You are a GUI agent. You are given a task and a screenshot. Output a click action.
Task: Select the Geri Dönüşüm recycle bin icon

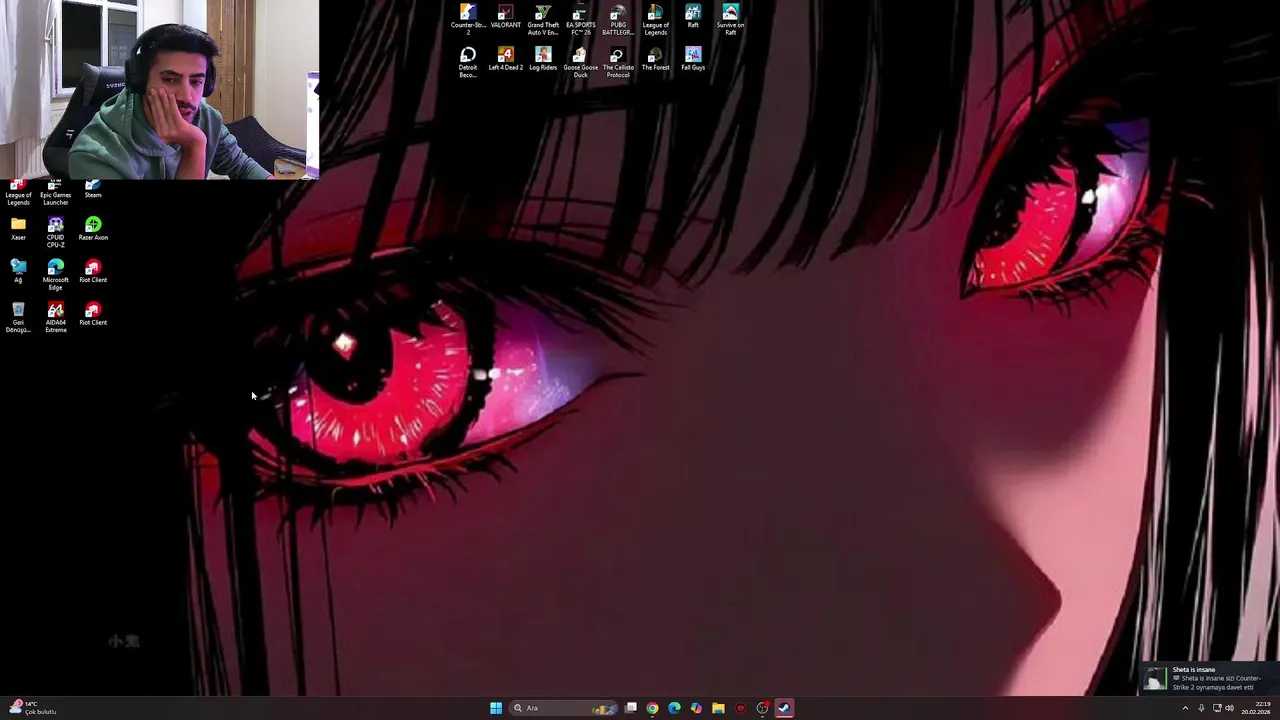point(18,317)
